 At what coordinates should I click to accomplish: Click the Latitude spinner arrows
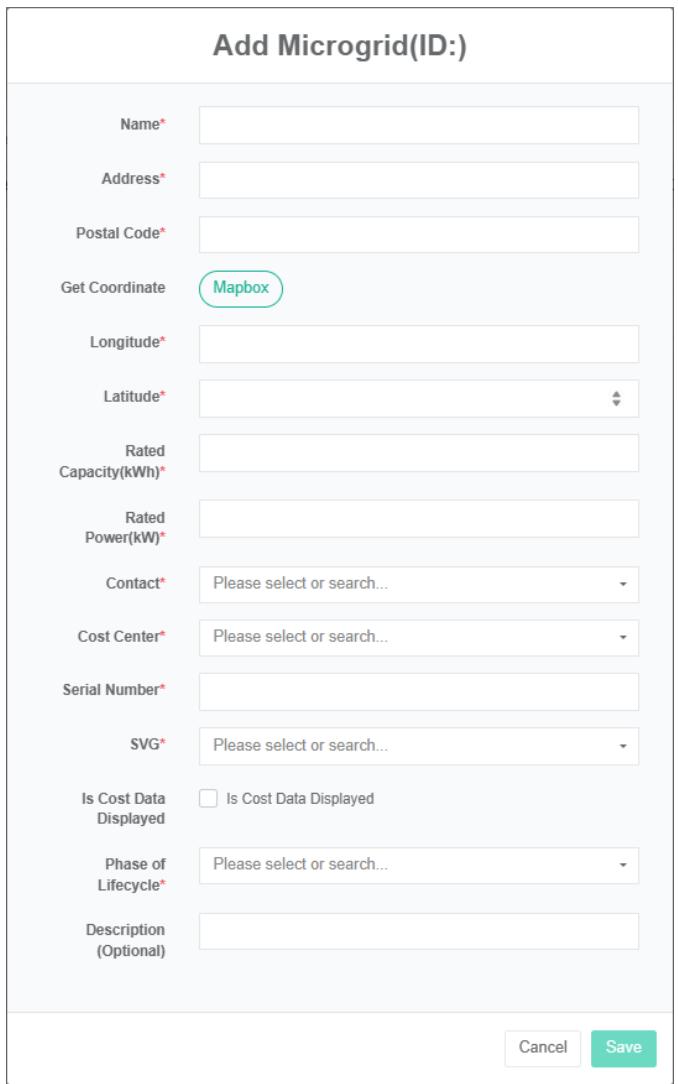click(617, 398)
